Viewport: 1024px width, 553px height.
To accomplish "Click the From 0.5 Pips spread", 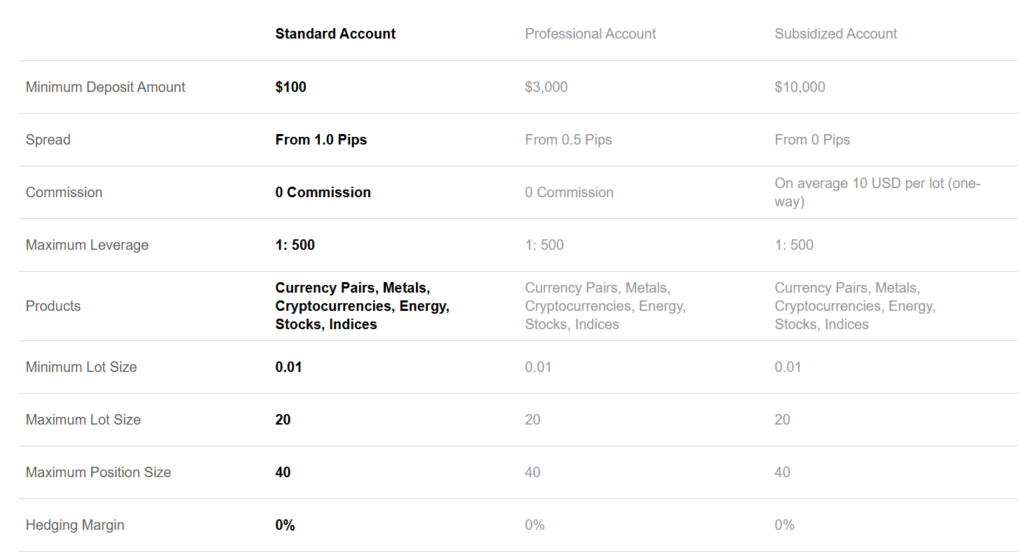I will tap(568, 140).
